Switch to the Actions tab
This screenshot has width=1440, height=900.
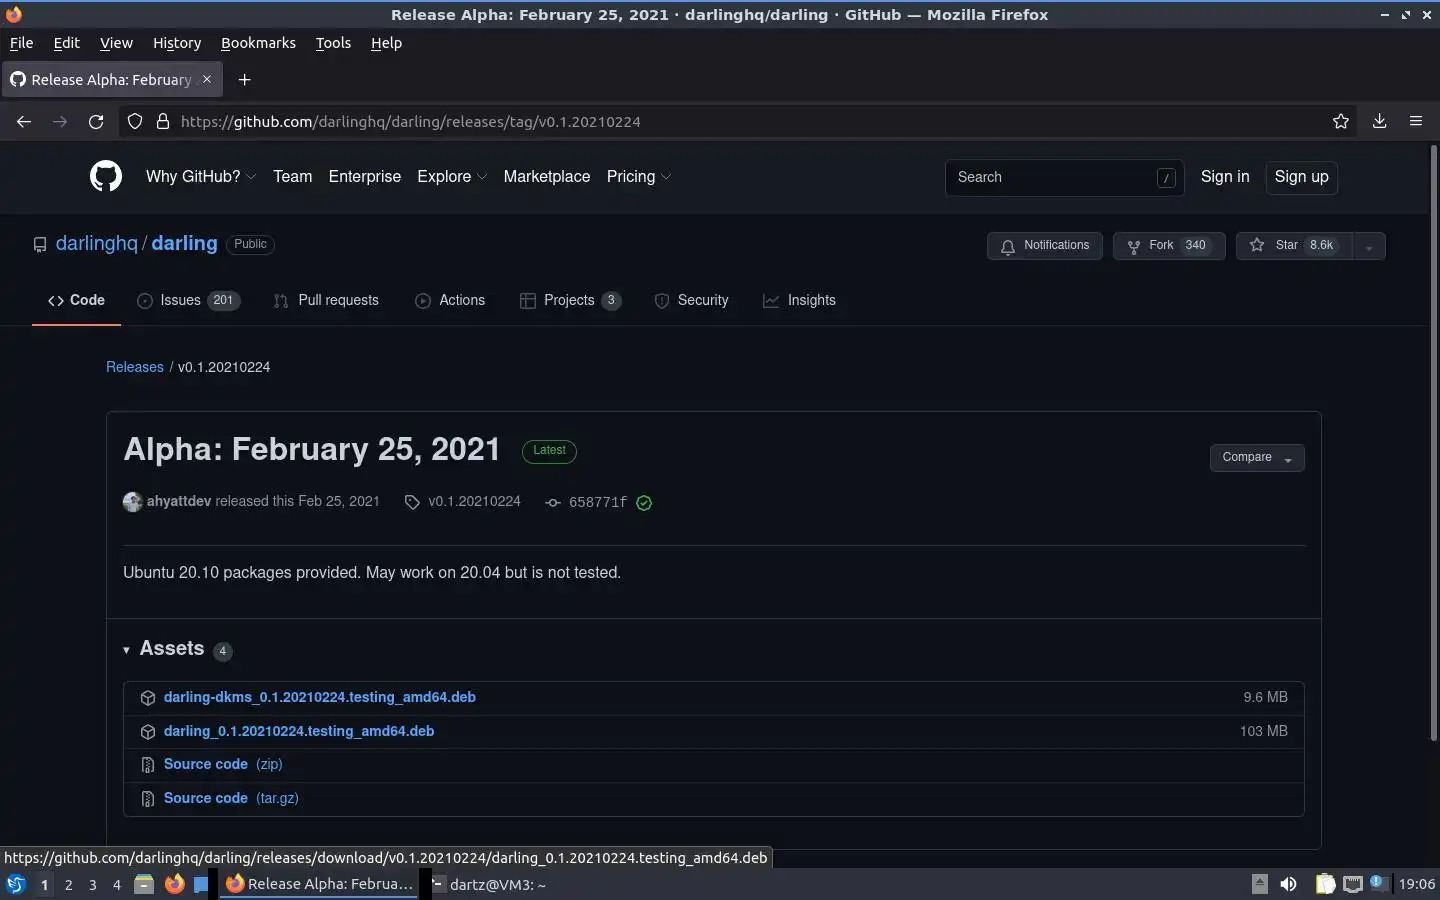450,301
